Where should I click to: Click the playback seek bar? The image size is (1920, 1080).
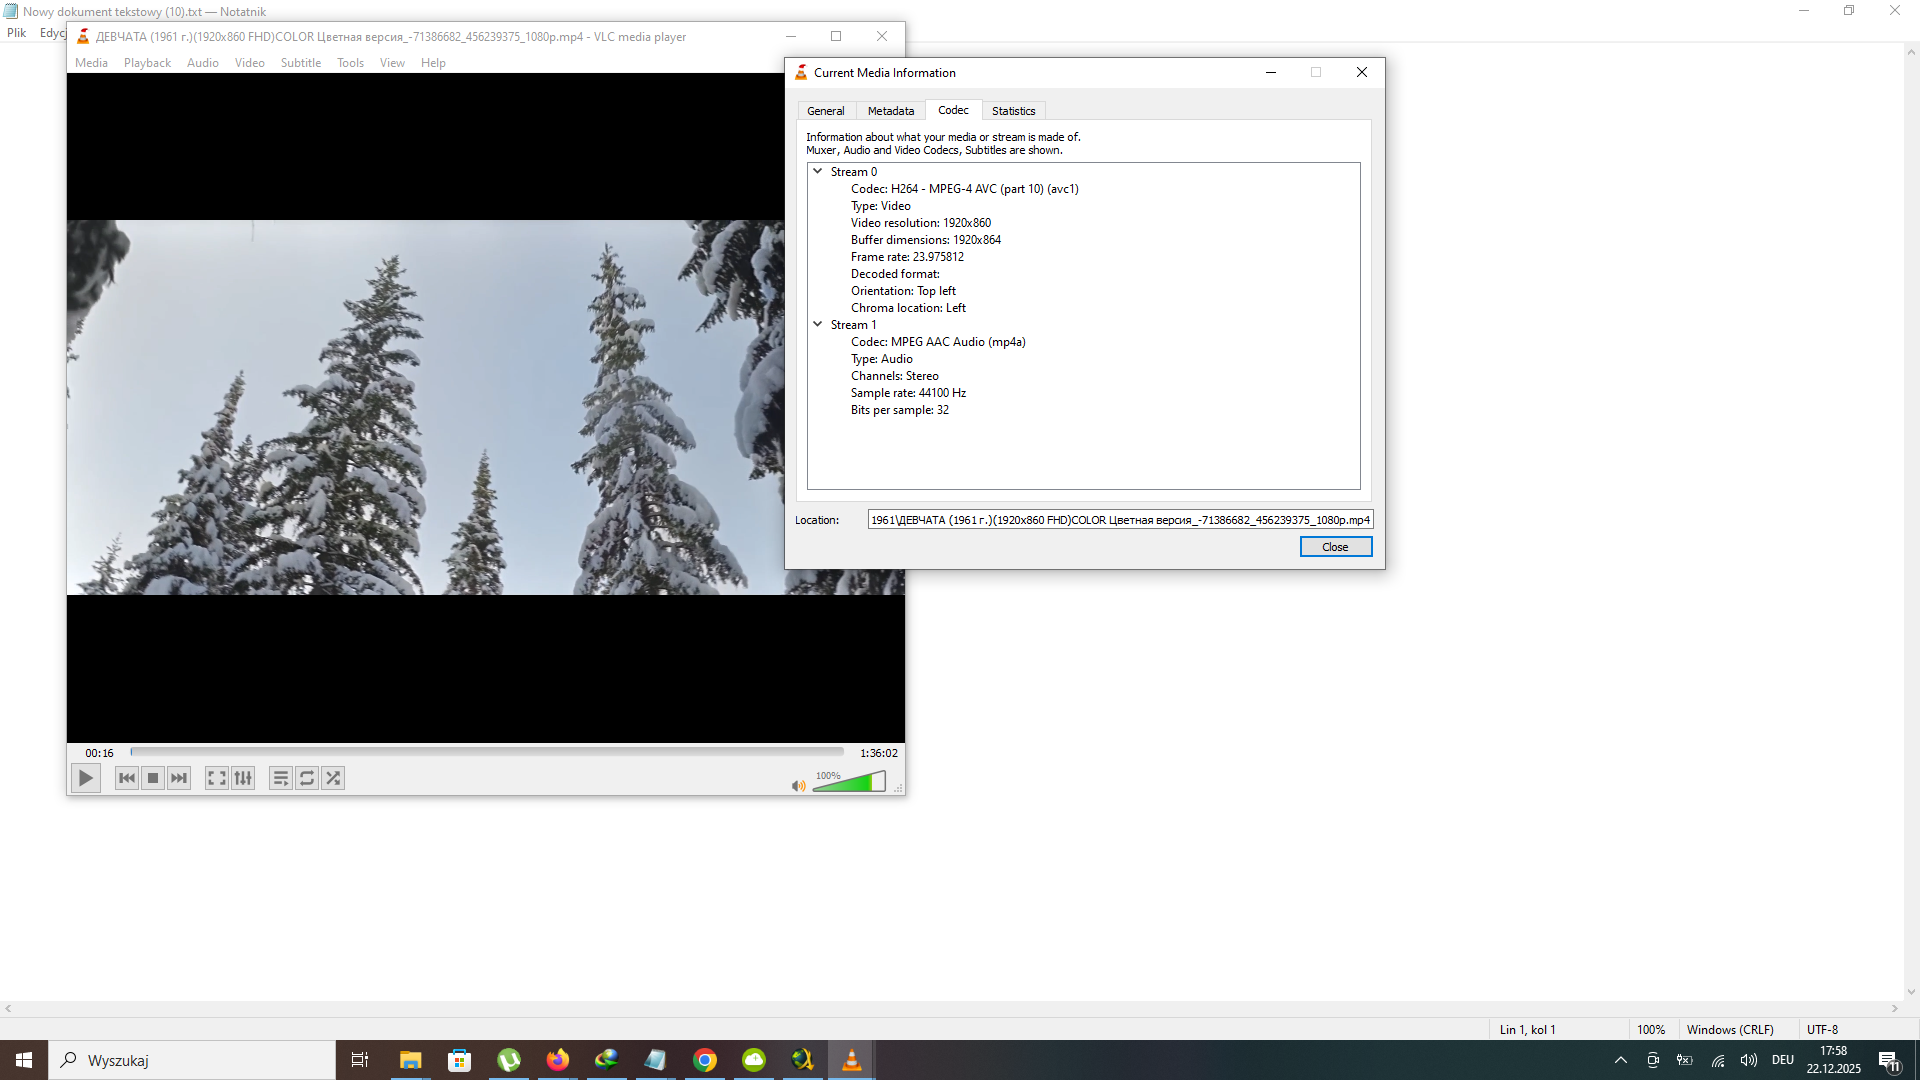487,752
